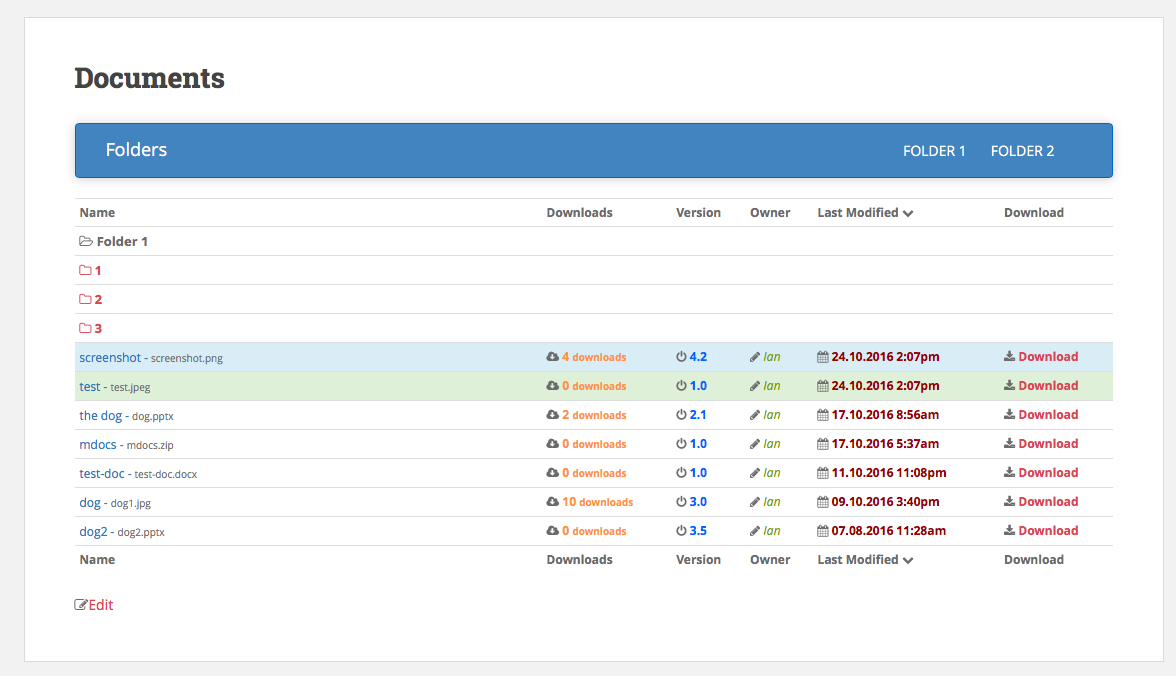Click the top Version column header

coord(698,212)
